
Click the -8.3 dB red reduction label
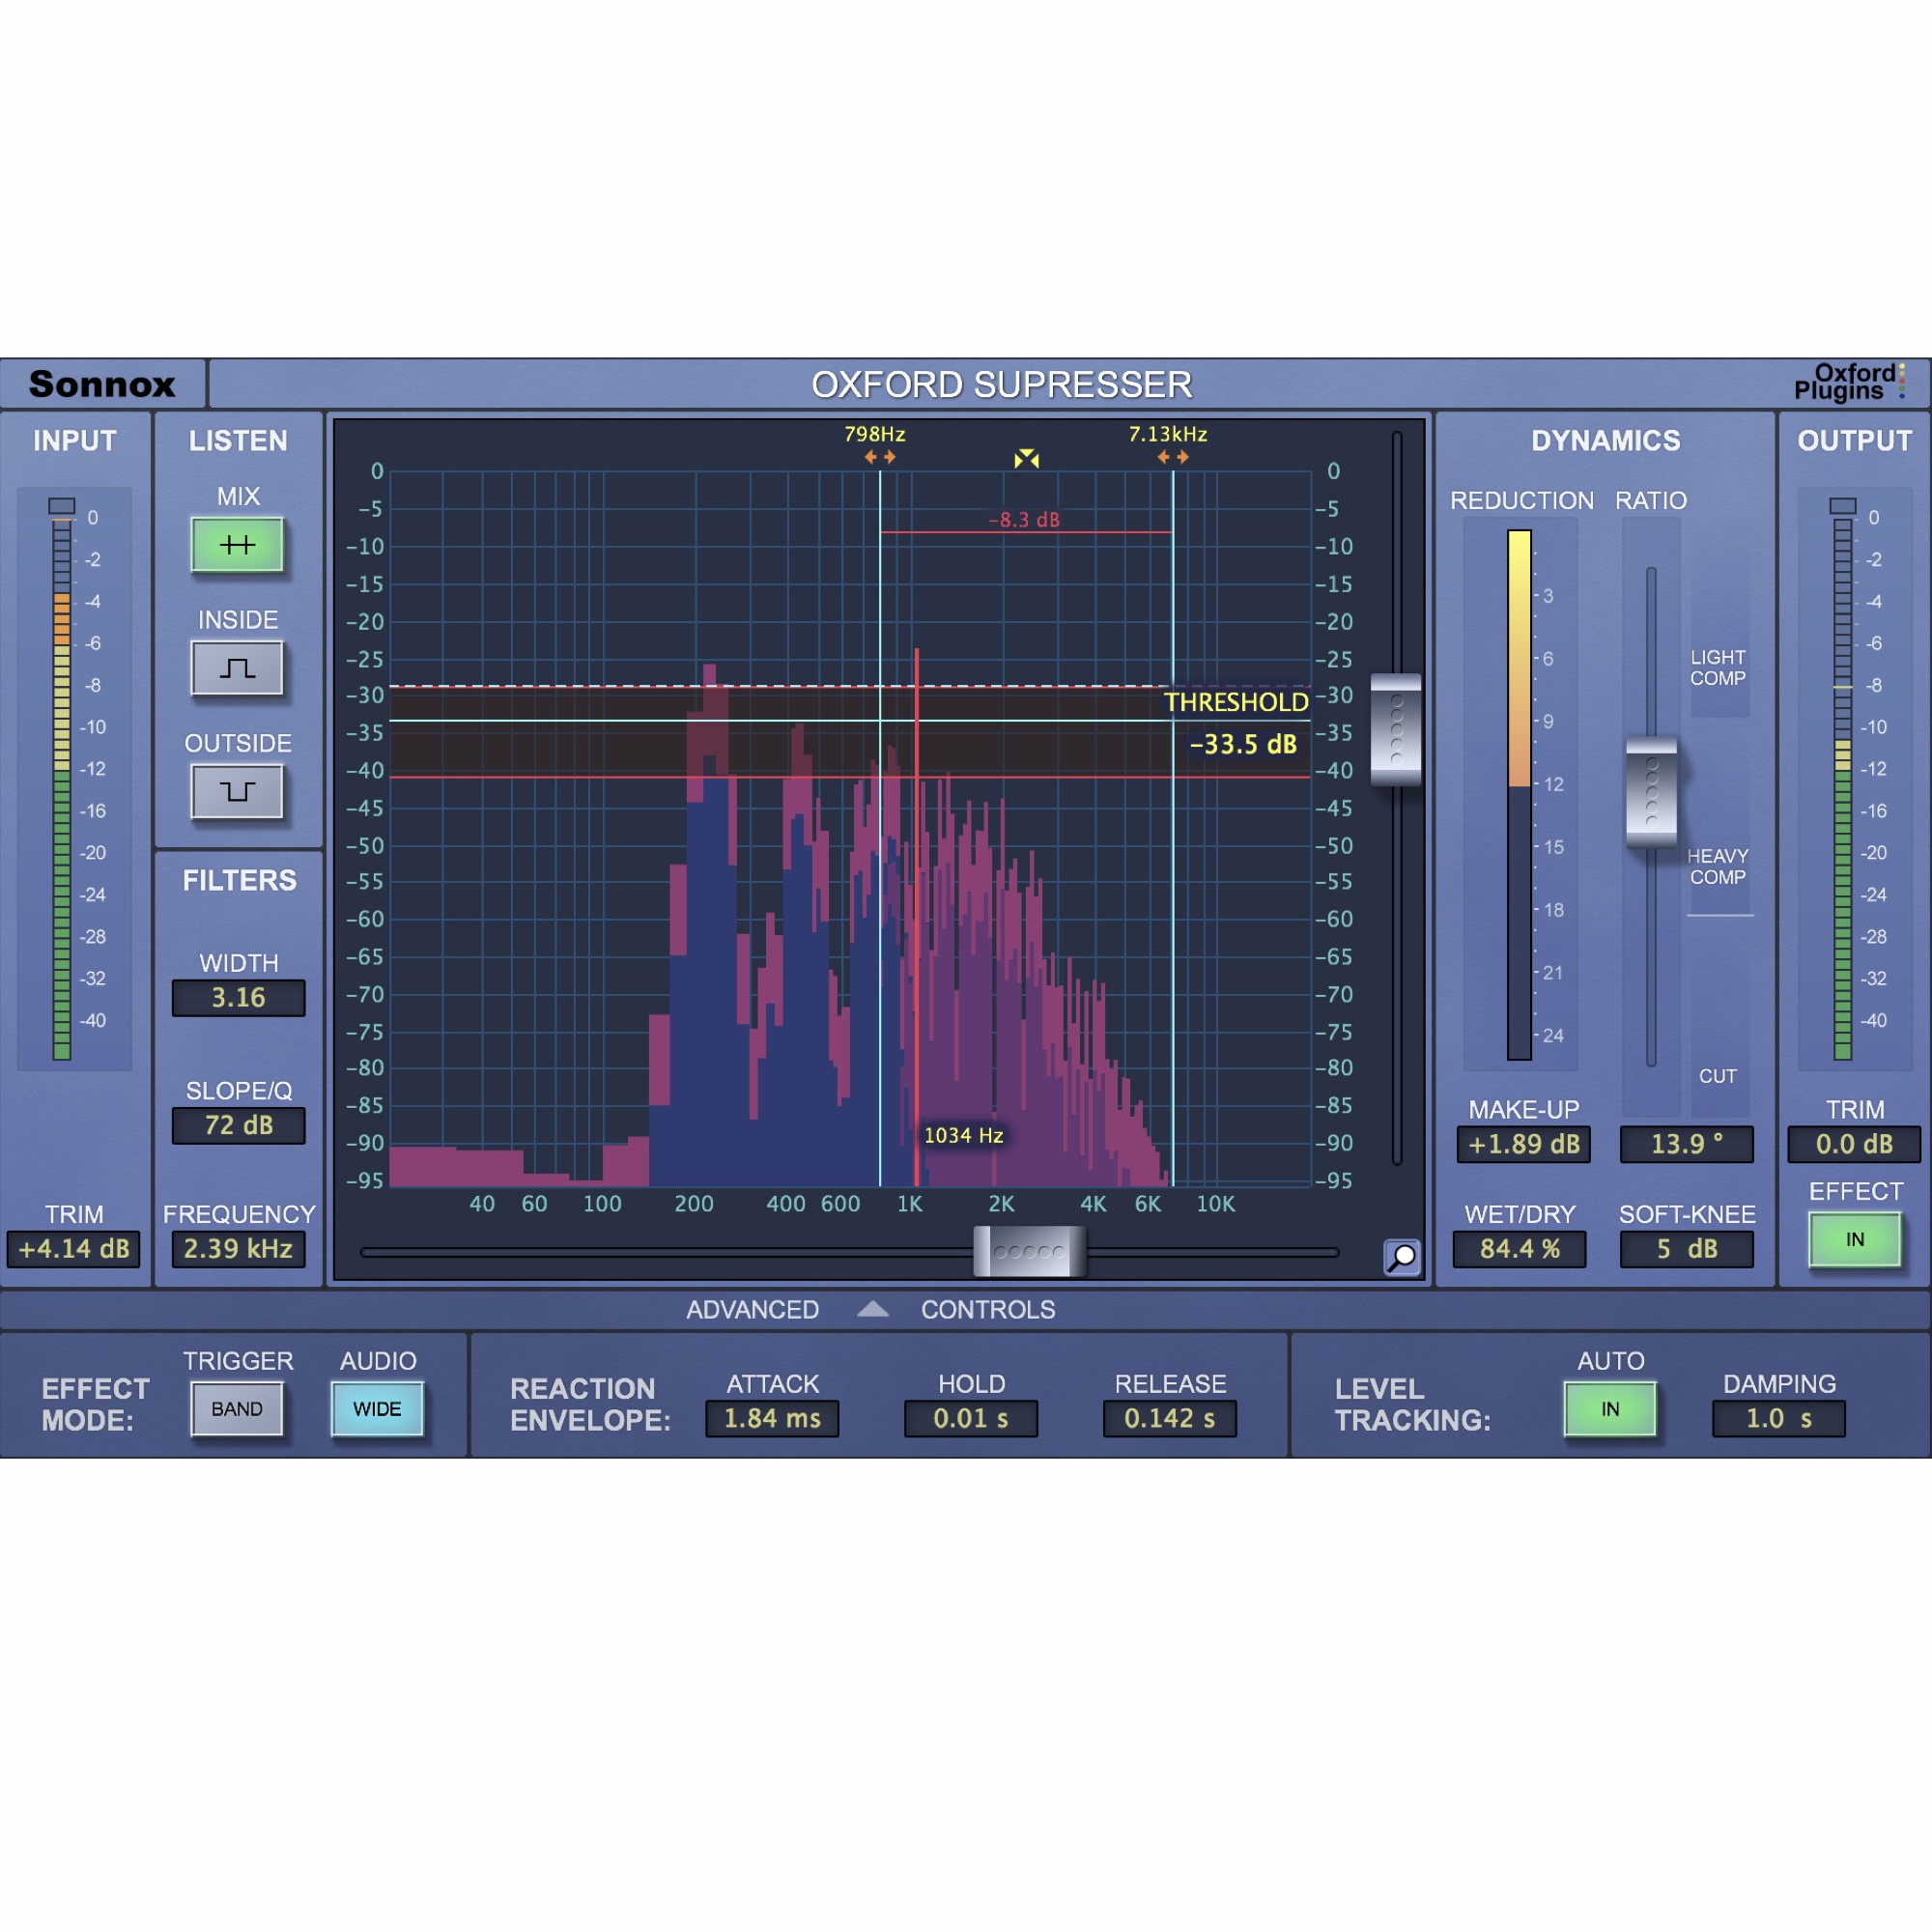pyautogui.click(x=1024, y=520)
